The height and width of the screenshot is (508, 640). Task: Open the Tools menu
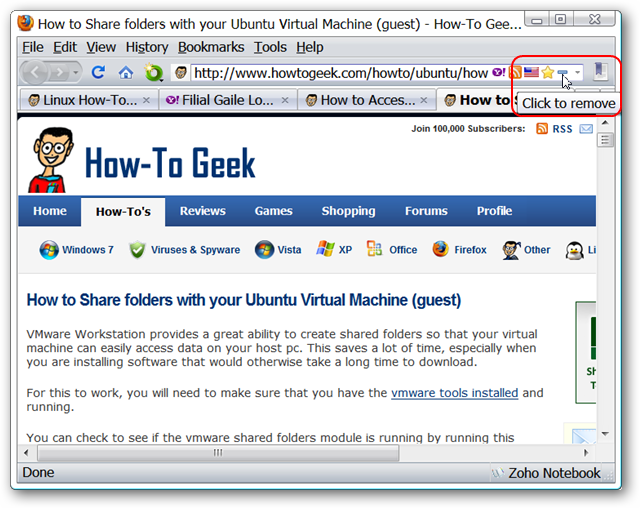click(x=270, y=47)
